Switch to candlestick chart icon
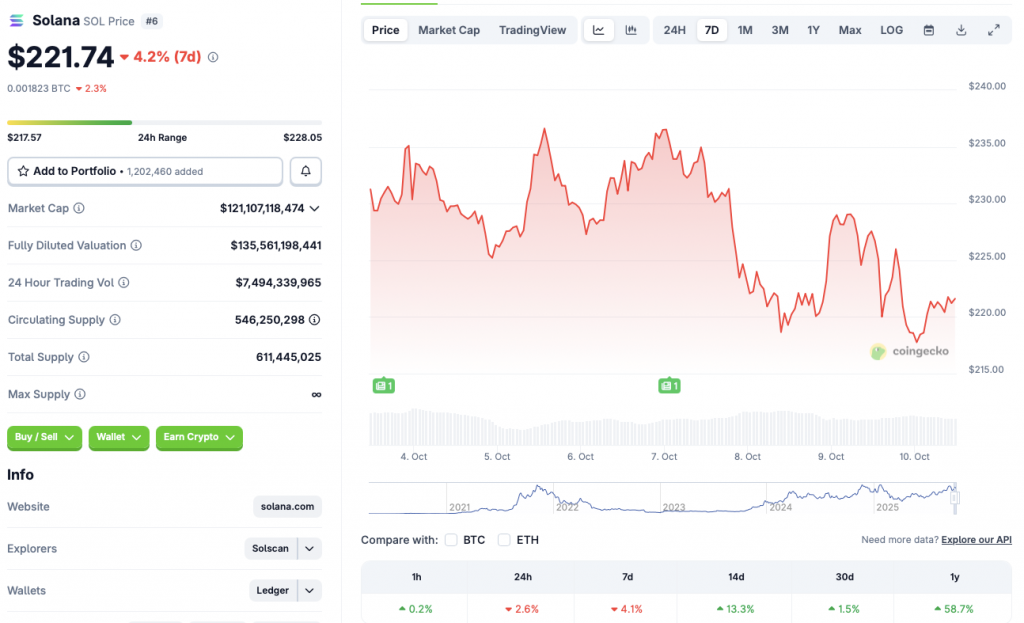This screenshot has width=1024, height=623. (631, 30)
